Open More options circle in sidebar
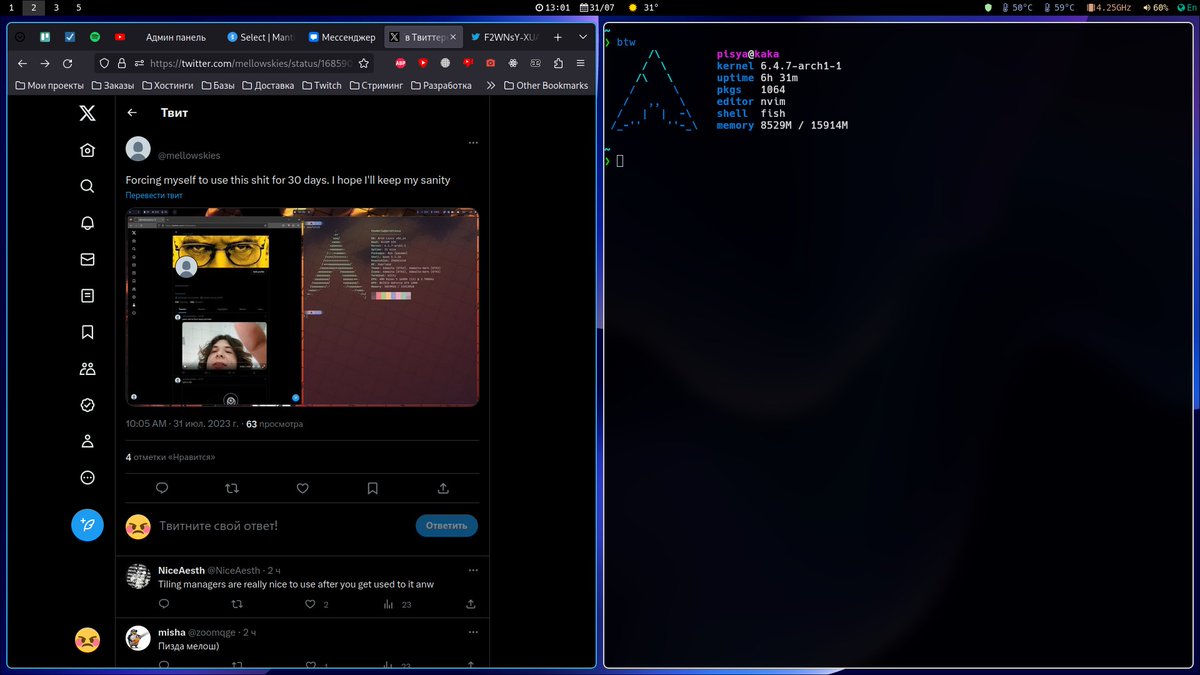 tap(87, 478)
